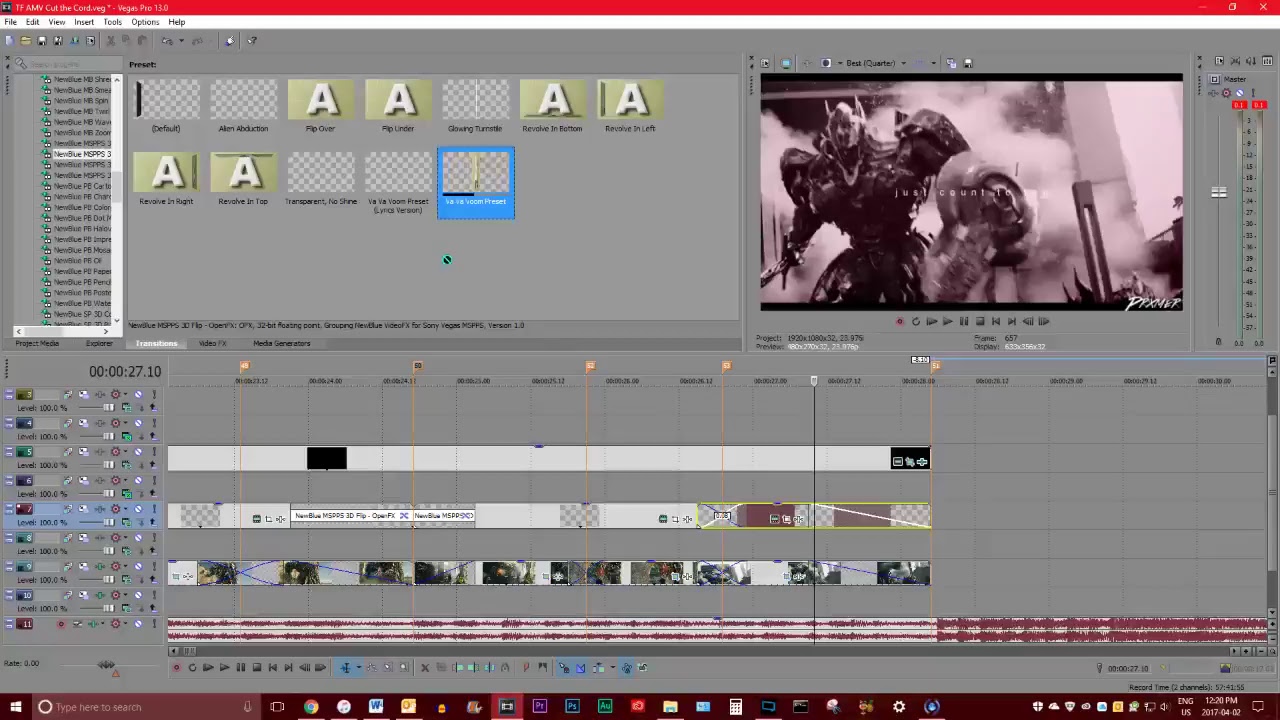Screen dimensions: 1280x720
Task: Click the Open project folder icon
Action: point(26,41)
